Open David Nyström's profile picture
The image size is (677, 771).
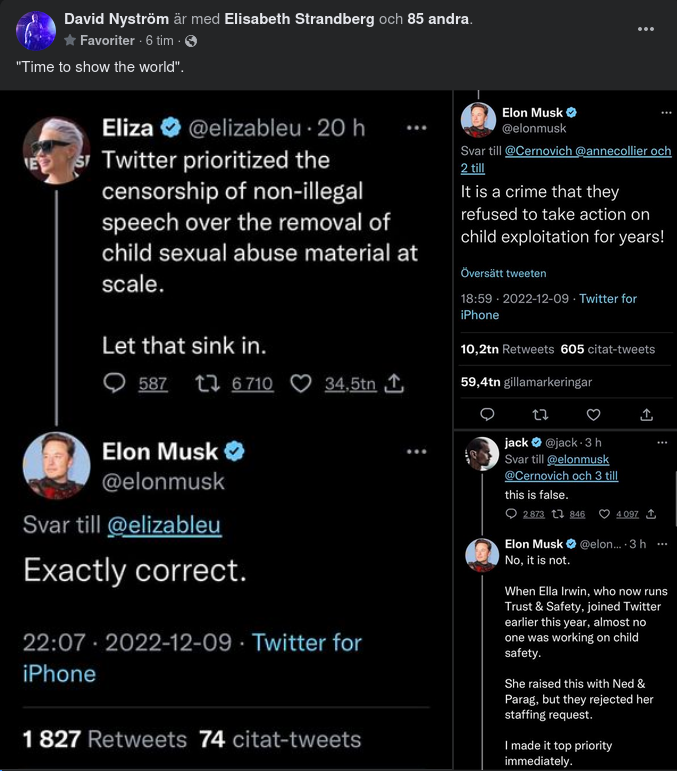35,31
